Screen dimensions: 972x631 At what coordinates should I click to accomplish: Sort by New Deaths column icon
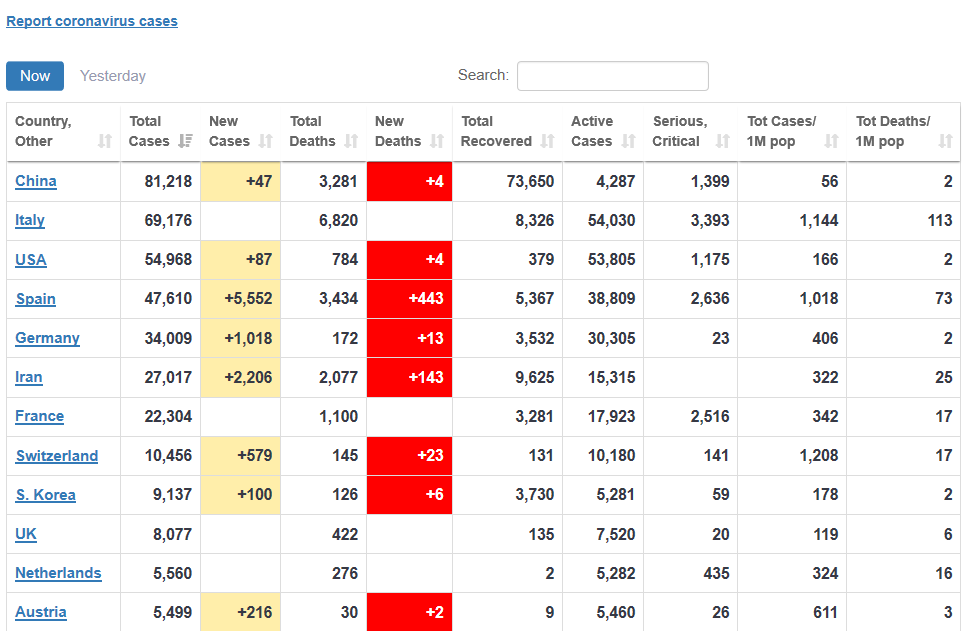pyautogui.click(x=436, y=141)
